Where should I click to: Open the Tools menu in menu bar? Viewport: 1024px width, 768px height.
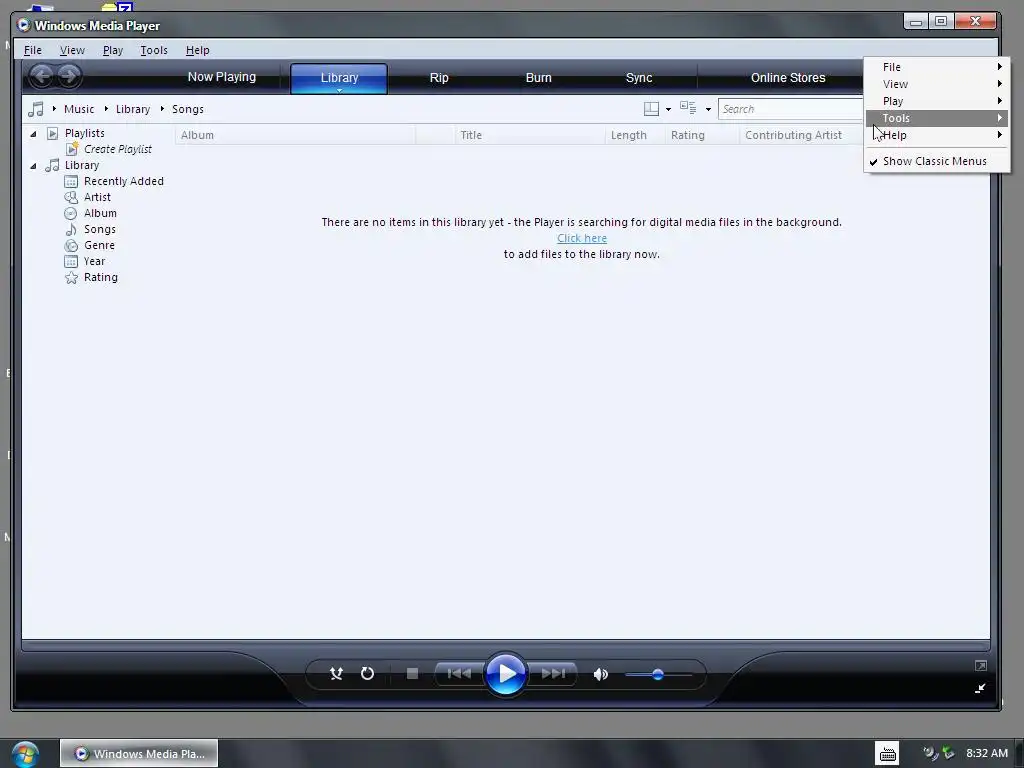click(154, 50)
